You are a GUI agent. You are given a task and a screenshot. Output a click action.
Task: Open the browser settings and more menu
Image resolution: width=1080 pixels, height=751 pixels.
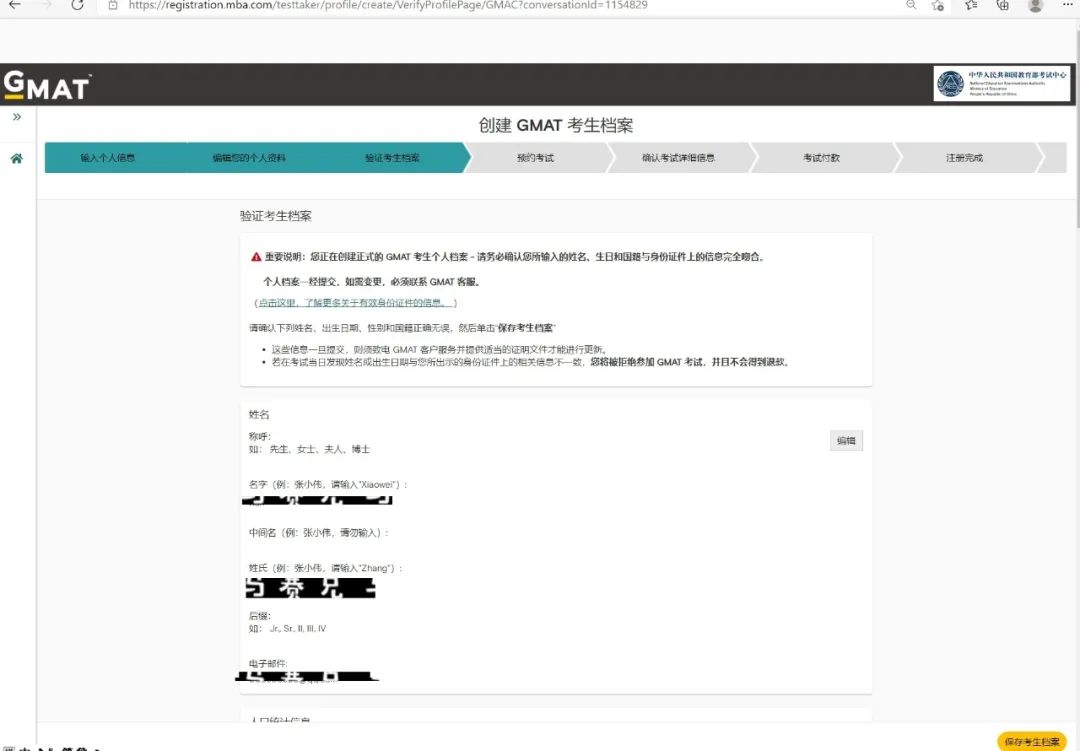tap(1068, 4)
